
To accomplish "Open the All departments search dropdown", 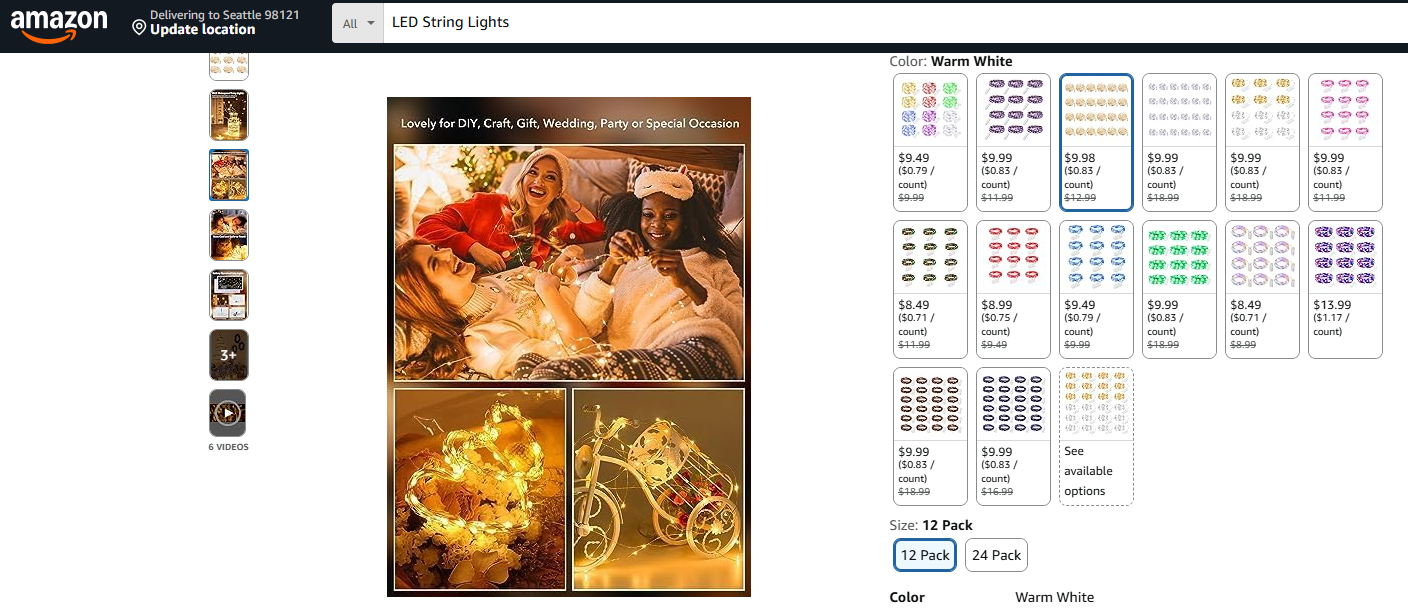I will (358, 23).
